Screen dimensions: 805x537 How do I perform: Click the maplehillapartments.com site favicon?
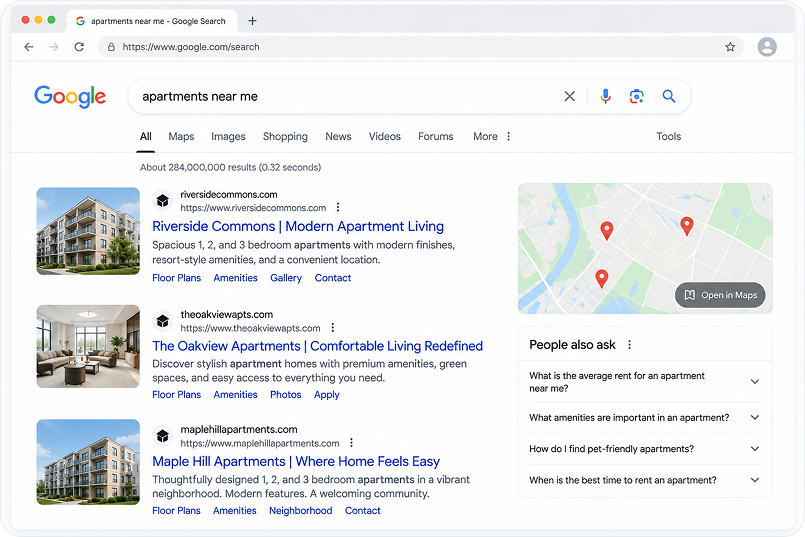tap(163, 436)
